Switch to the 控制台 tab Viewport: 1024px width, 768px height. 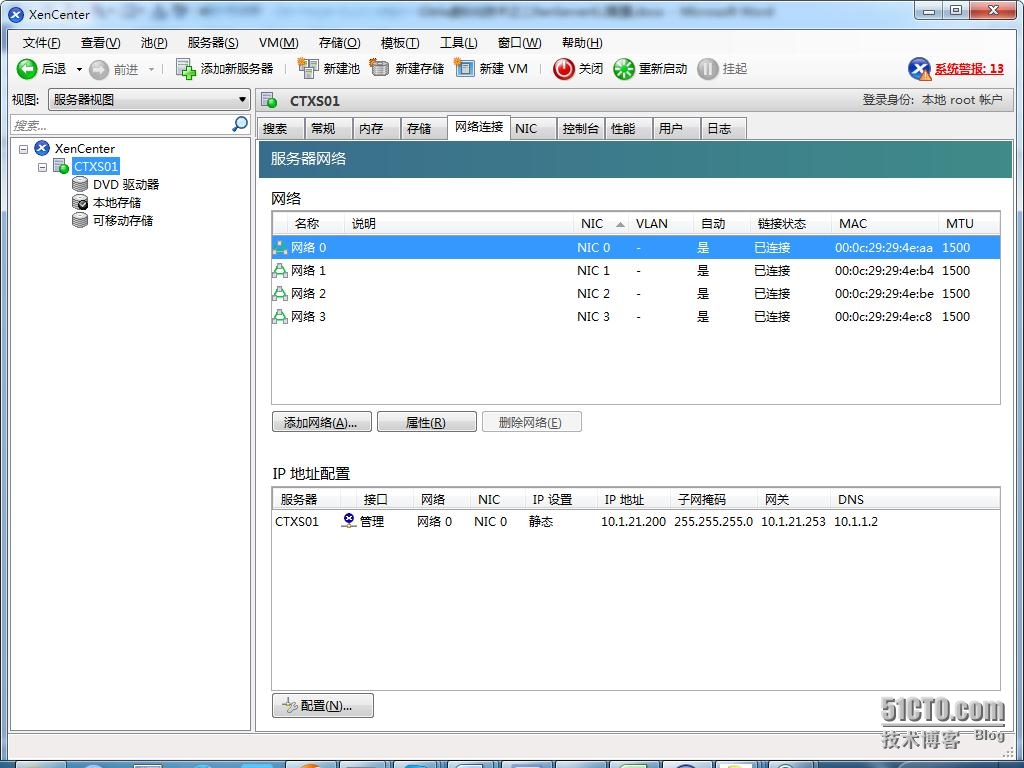pos(581,129)
